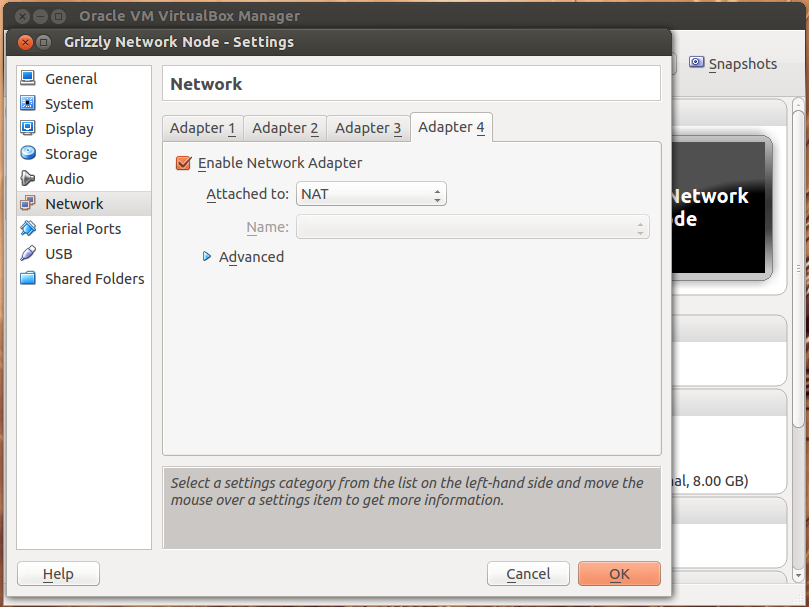This screenshot has height=607, width=809.
Task: Click the USB plug icon
Action: point(28,253)
